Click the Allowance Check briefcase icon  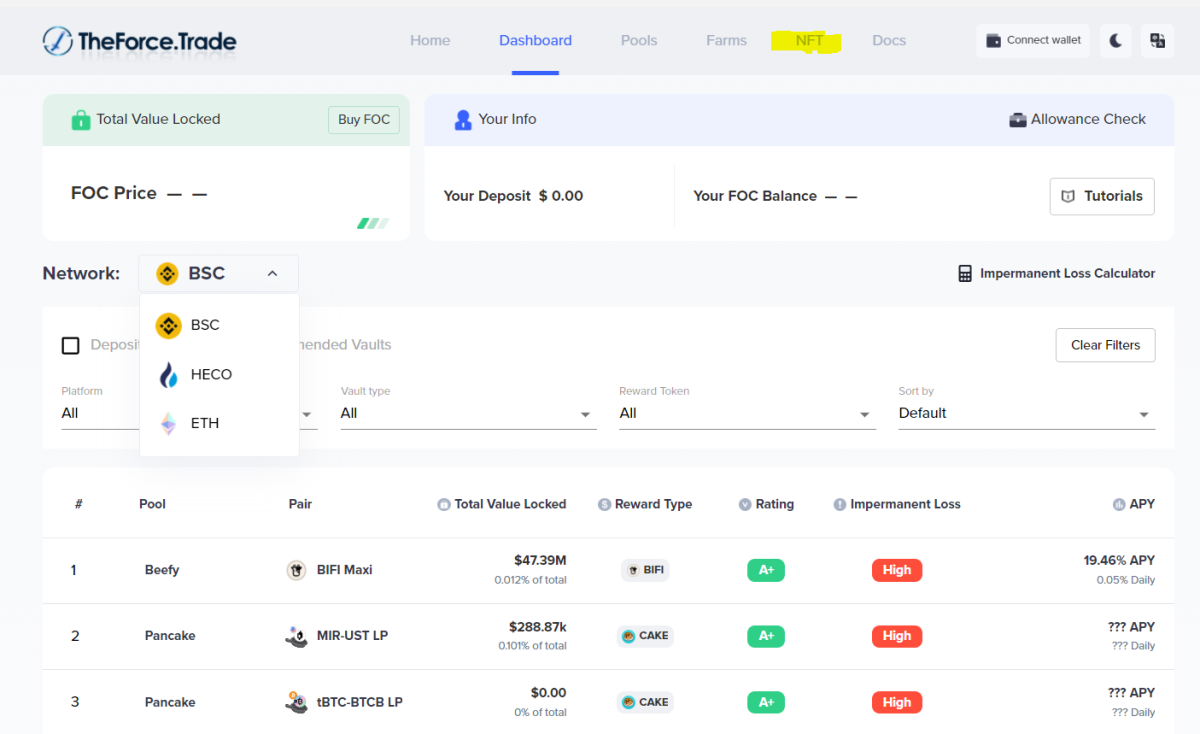pyautogui.click(x=1018, y=120)
